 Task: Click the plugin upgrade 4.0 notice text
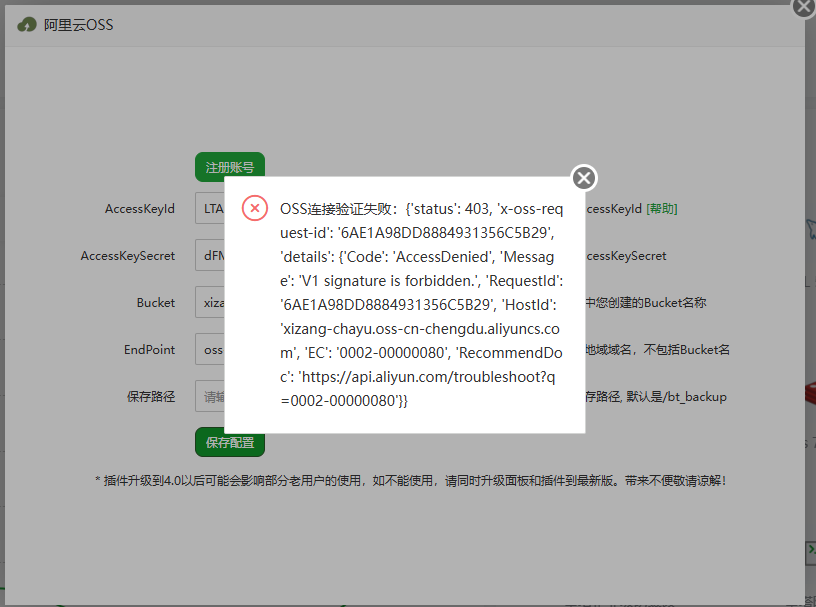click(410, 480)
